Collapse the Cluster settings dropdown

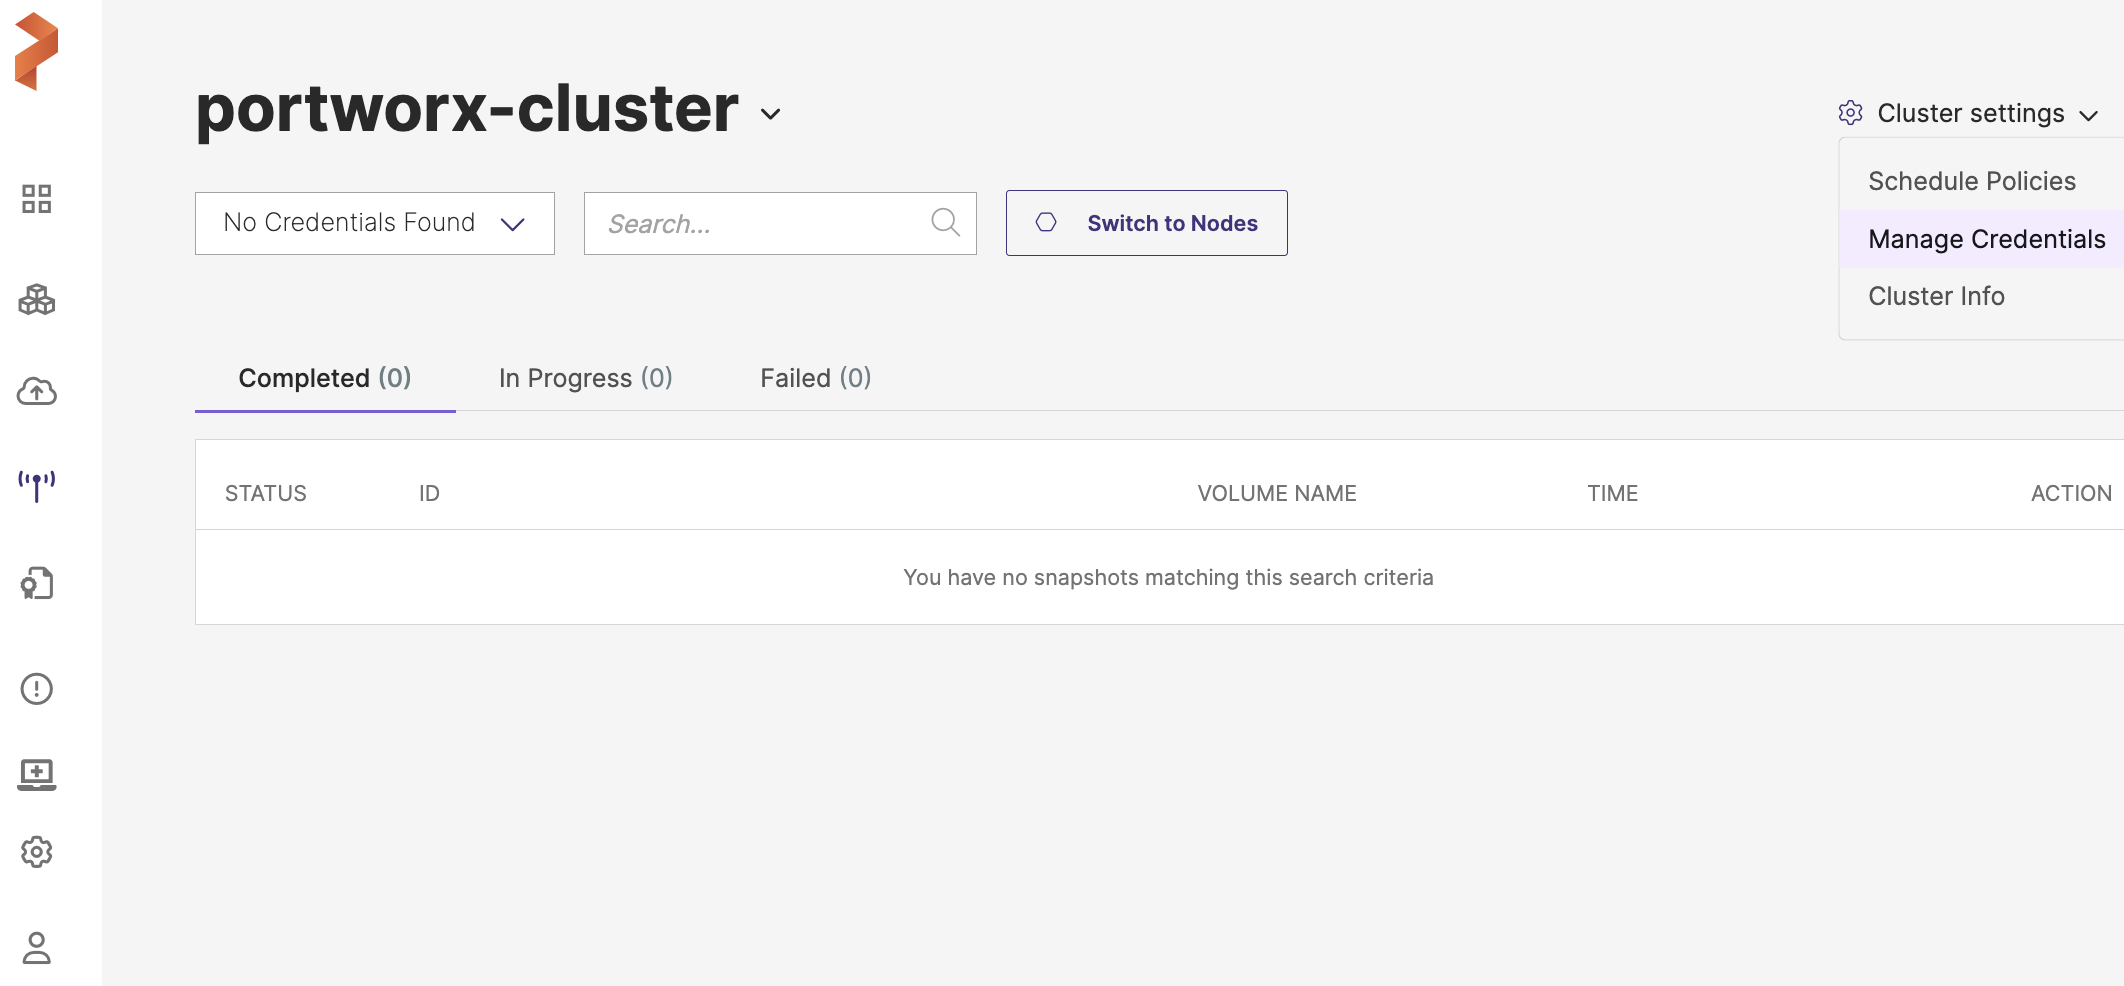[1969, 114]
